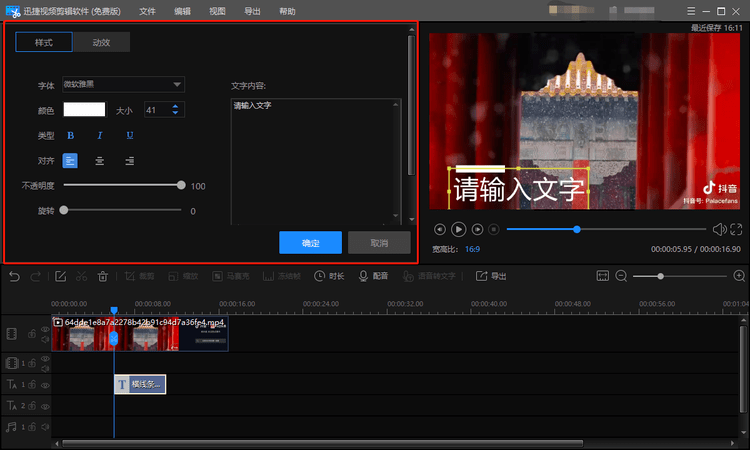Zoom out the timeline with minus magnifier

pyautogui.click(x=621, y=276)
